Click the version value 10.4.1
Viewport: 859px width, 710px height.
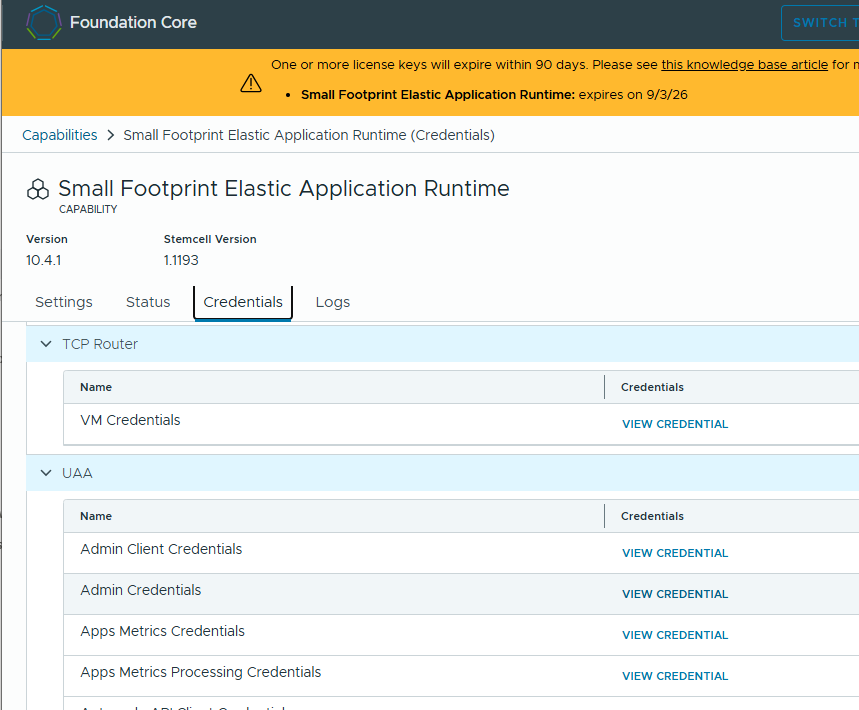point(43,260)
